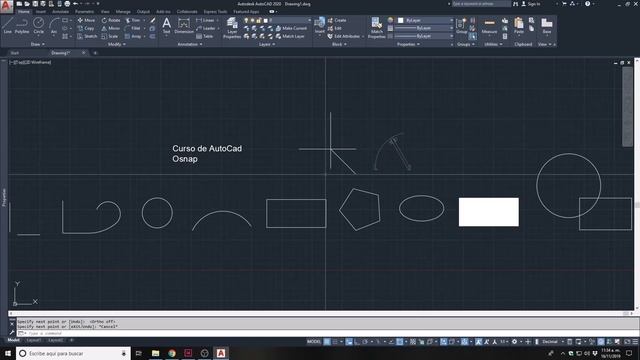Click the Array tool
Image resolution: width=640 pixels, height=360 pixels.
(x=133, y=36)
